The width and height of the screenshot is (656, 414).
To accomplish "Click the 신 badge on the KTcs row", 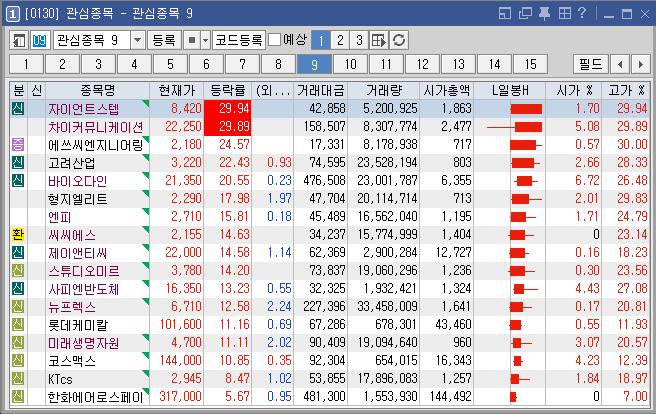I will tap(18, 379).
